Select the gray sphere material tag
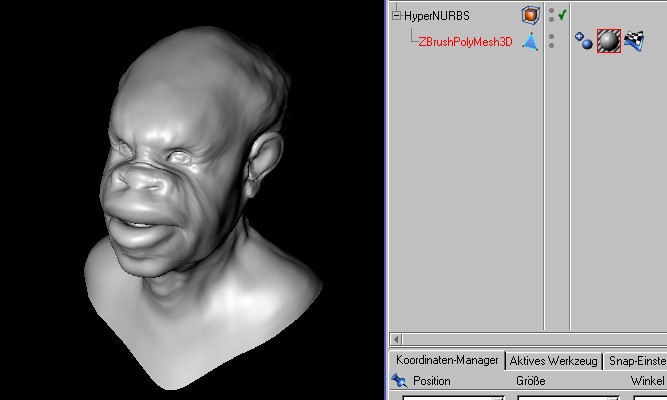The width and height of the screenshot is (667, 400). (x=609, y=41)
